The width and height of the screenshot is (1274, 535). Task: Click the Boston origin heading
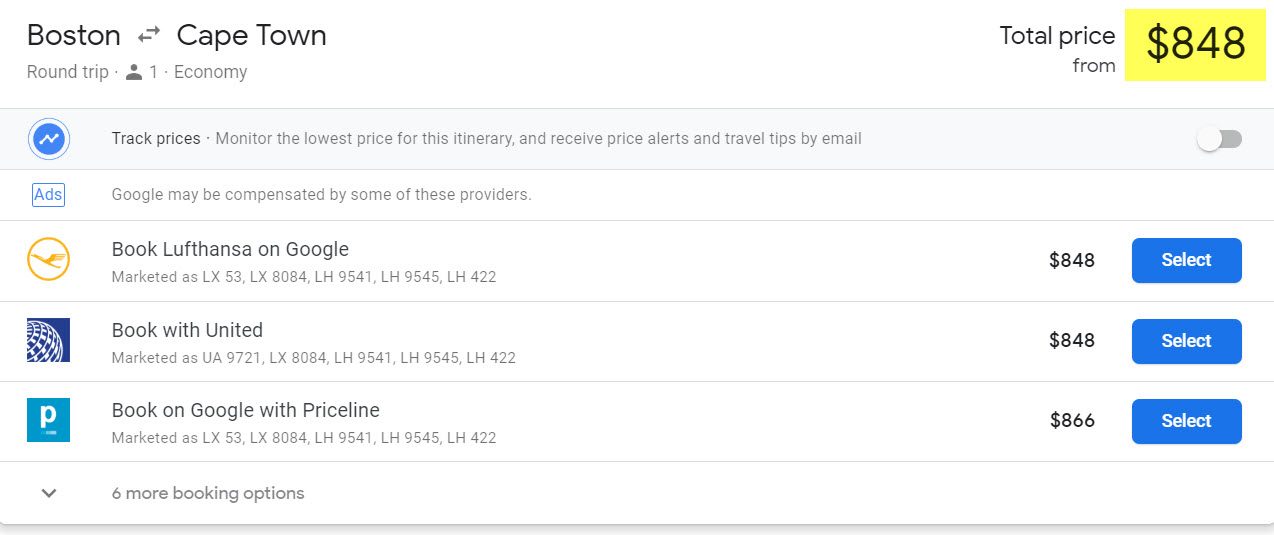click(74, 36)
